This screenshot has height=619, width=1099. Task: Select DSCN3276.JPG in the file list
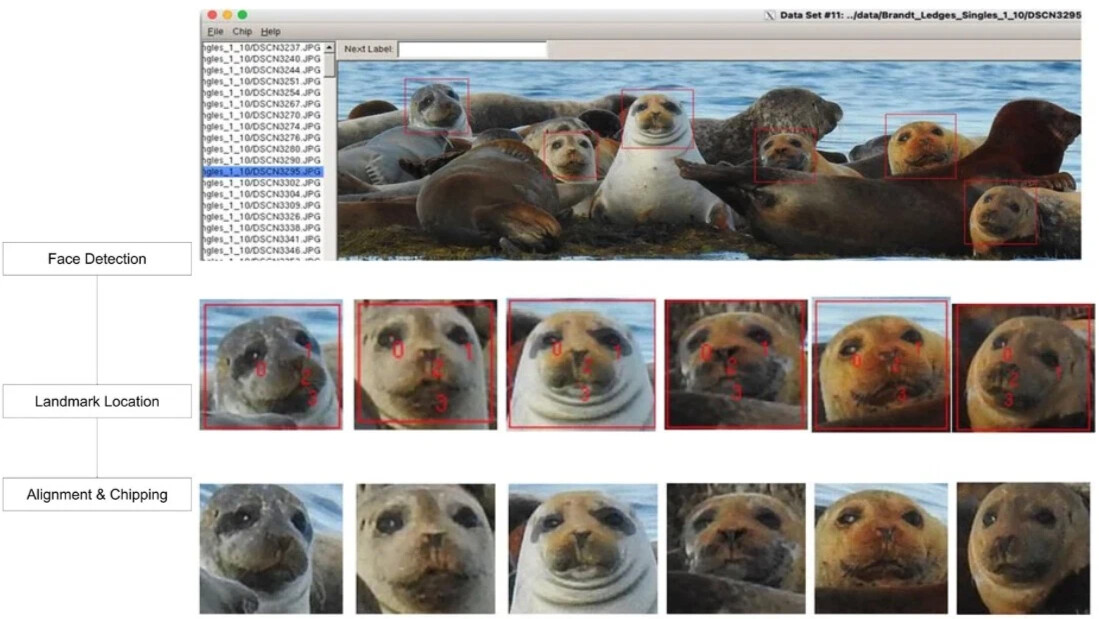pyautogui.click(x=262, y=138)
